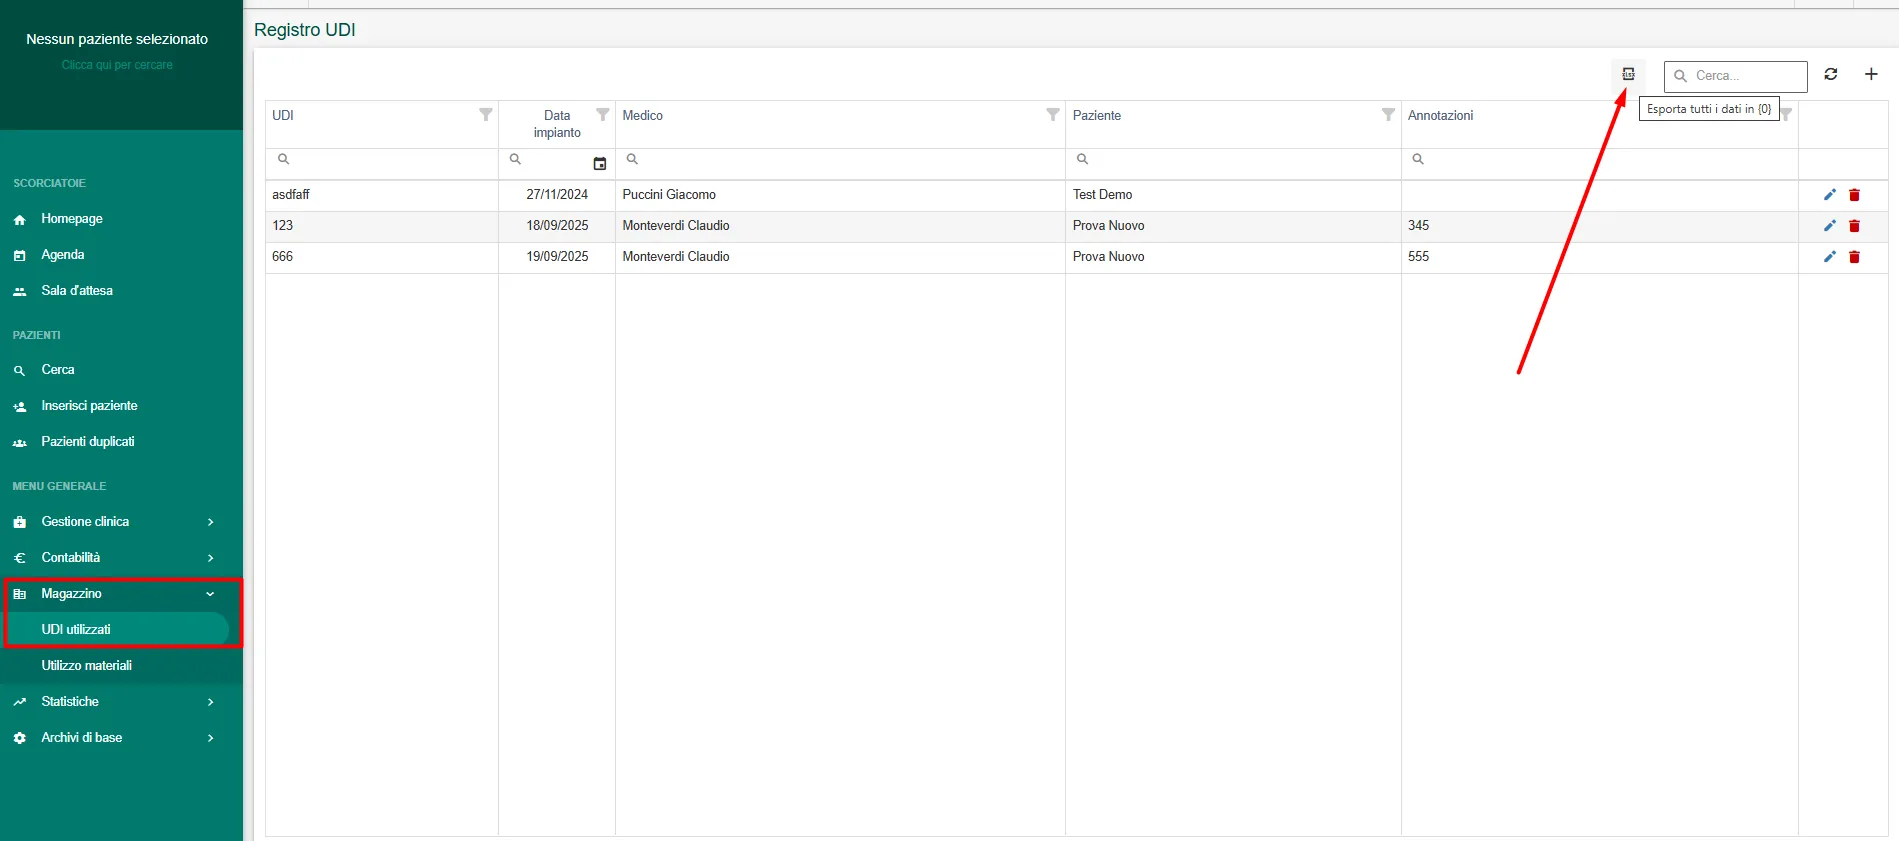
Task: Open filter for the Paziente column
Action: click(1388, 115)
